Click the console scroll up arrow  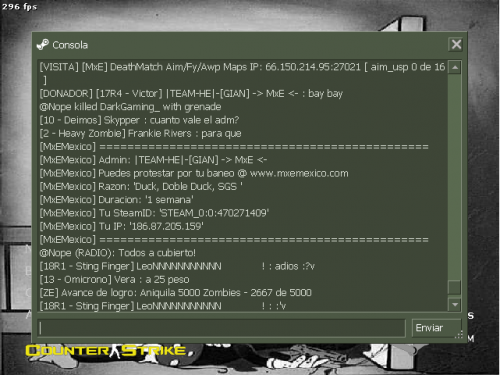point(455,68)
